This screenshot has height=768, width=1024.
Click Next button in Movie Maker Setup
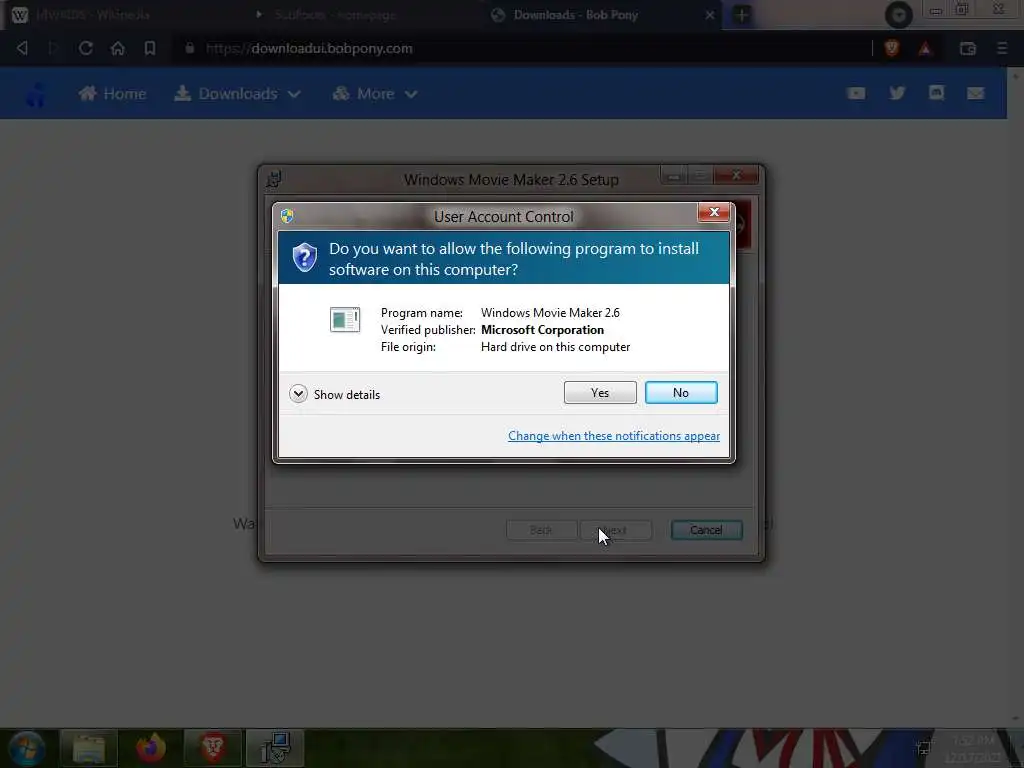tap(615, 530)
